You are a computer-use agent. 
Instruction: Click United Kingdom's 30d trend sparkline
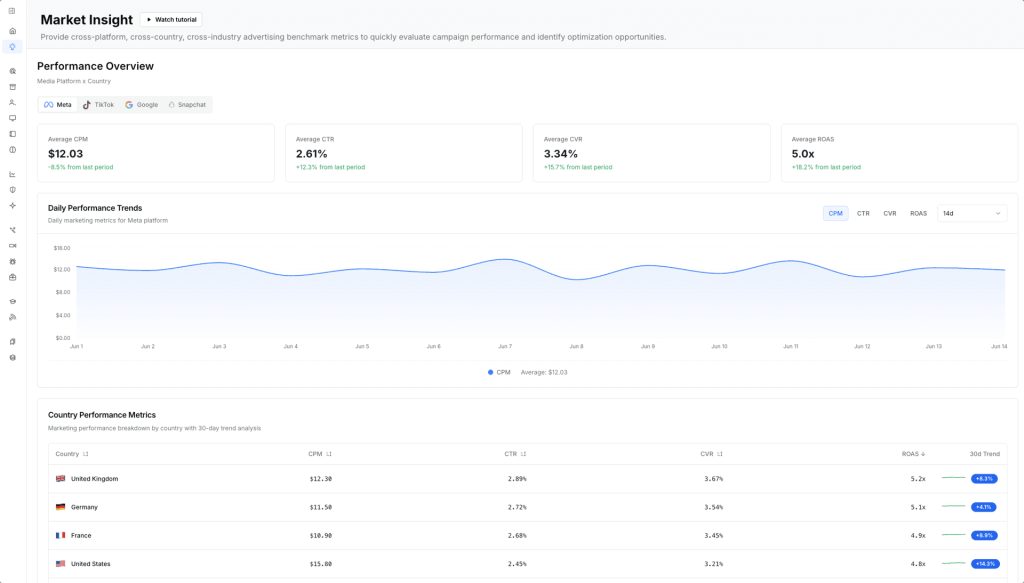click(x=953, y=479)
